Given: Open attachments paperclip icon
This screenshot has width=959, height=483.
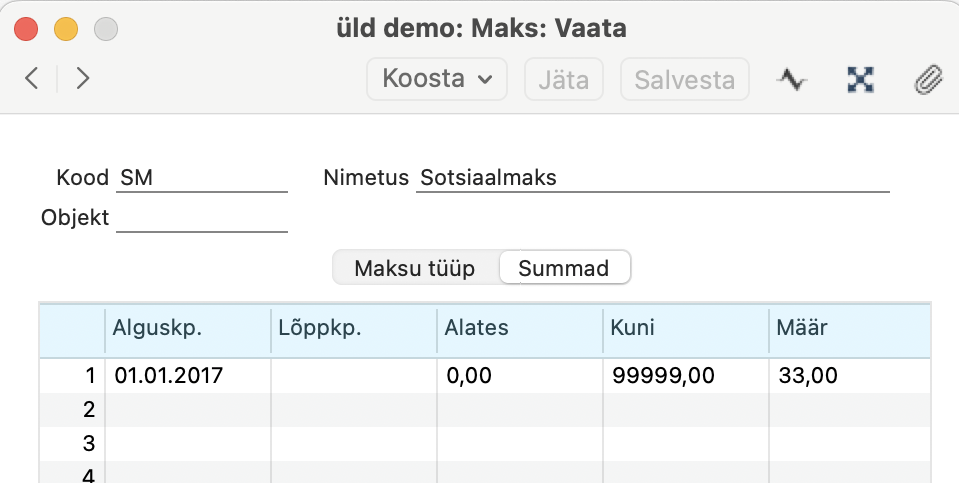Looking at the screenshot, I should [x=928, y=79].
